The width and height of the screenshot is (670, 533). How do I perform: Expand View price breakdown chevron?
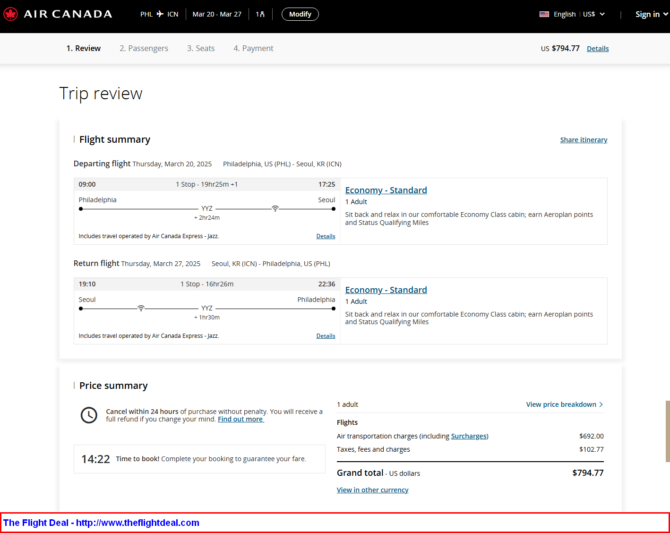tap(601, 404)
